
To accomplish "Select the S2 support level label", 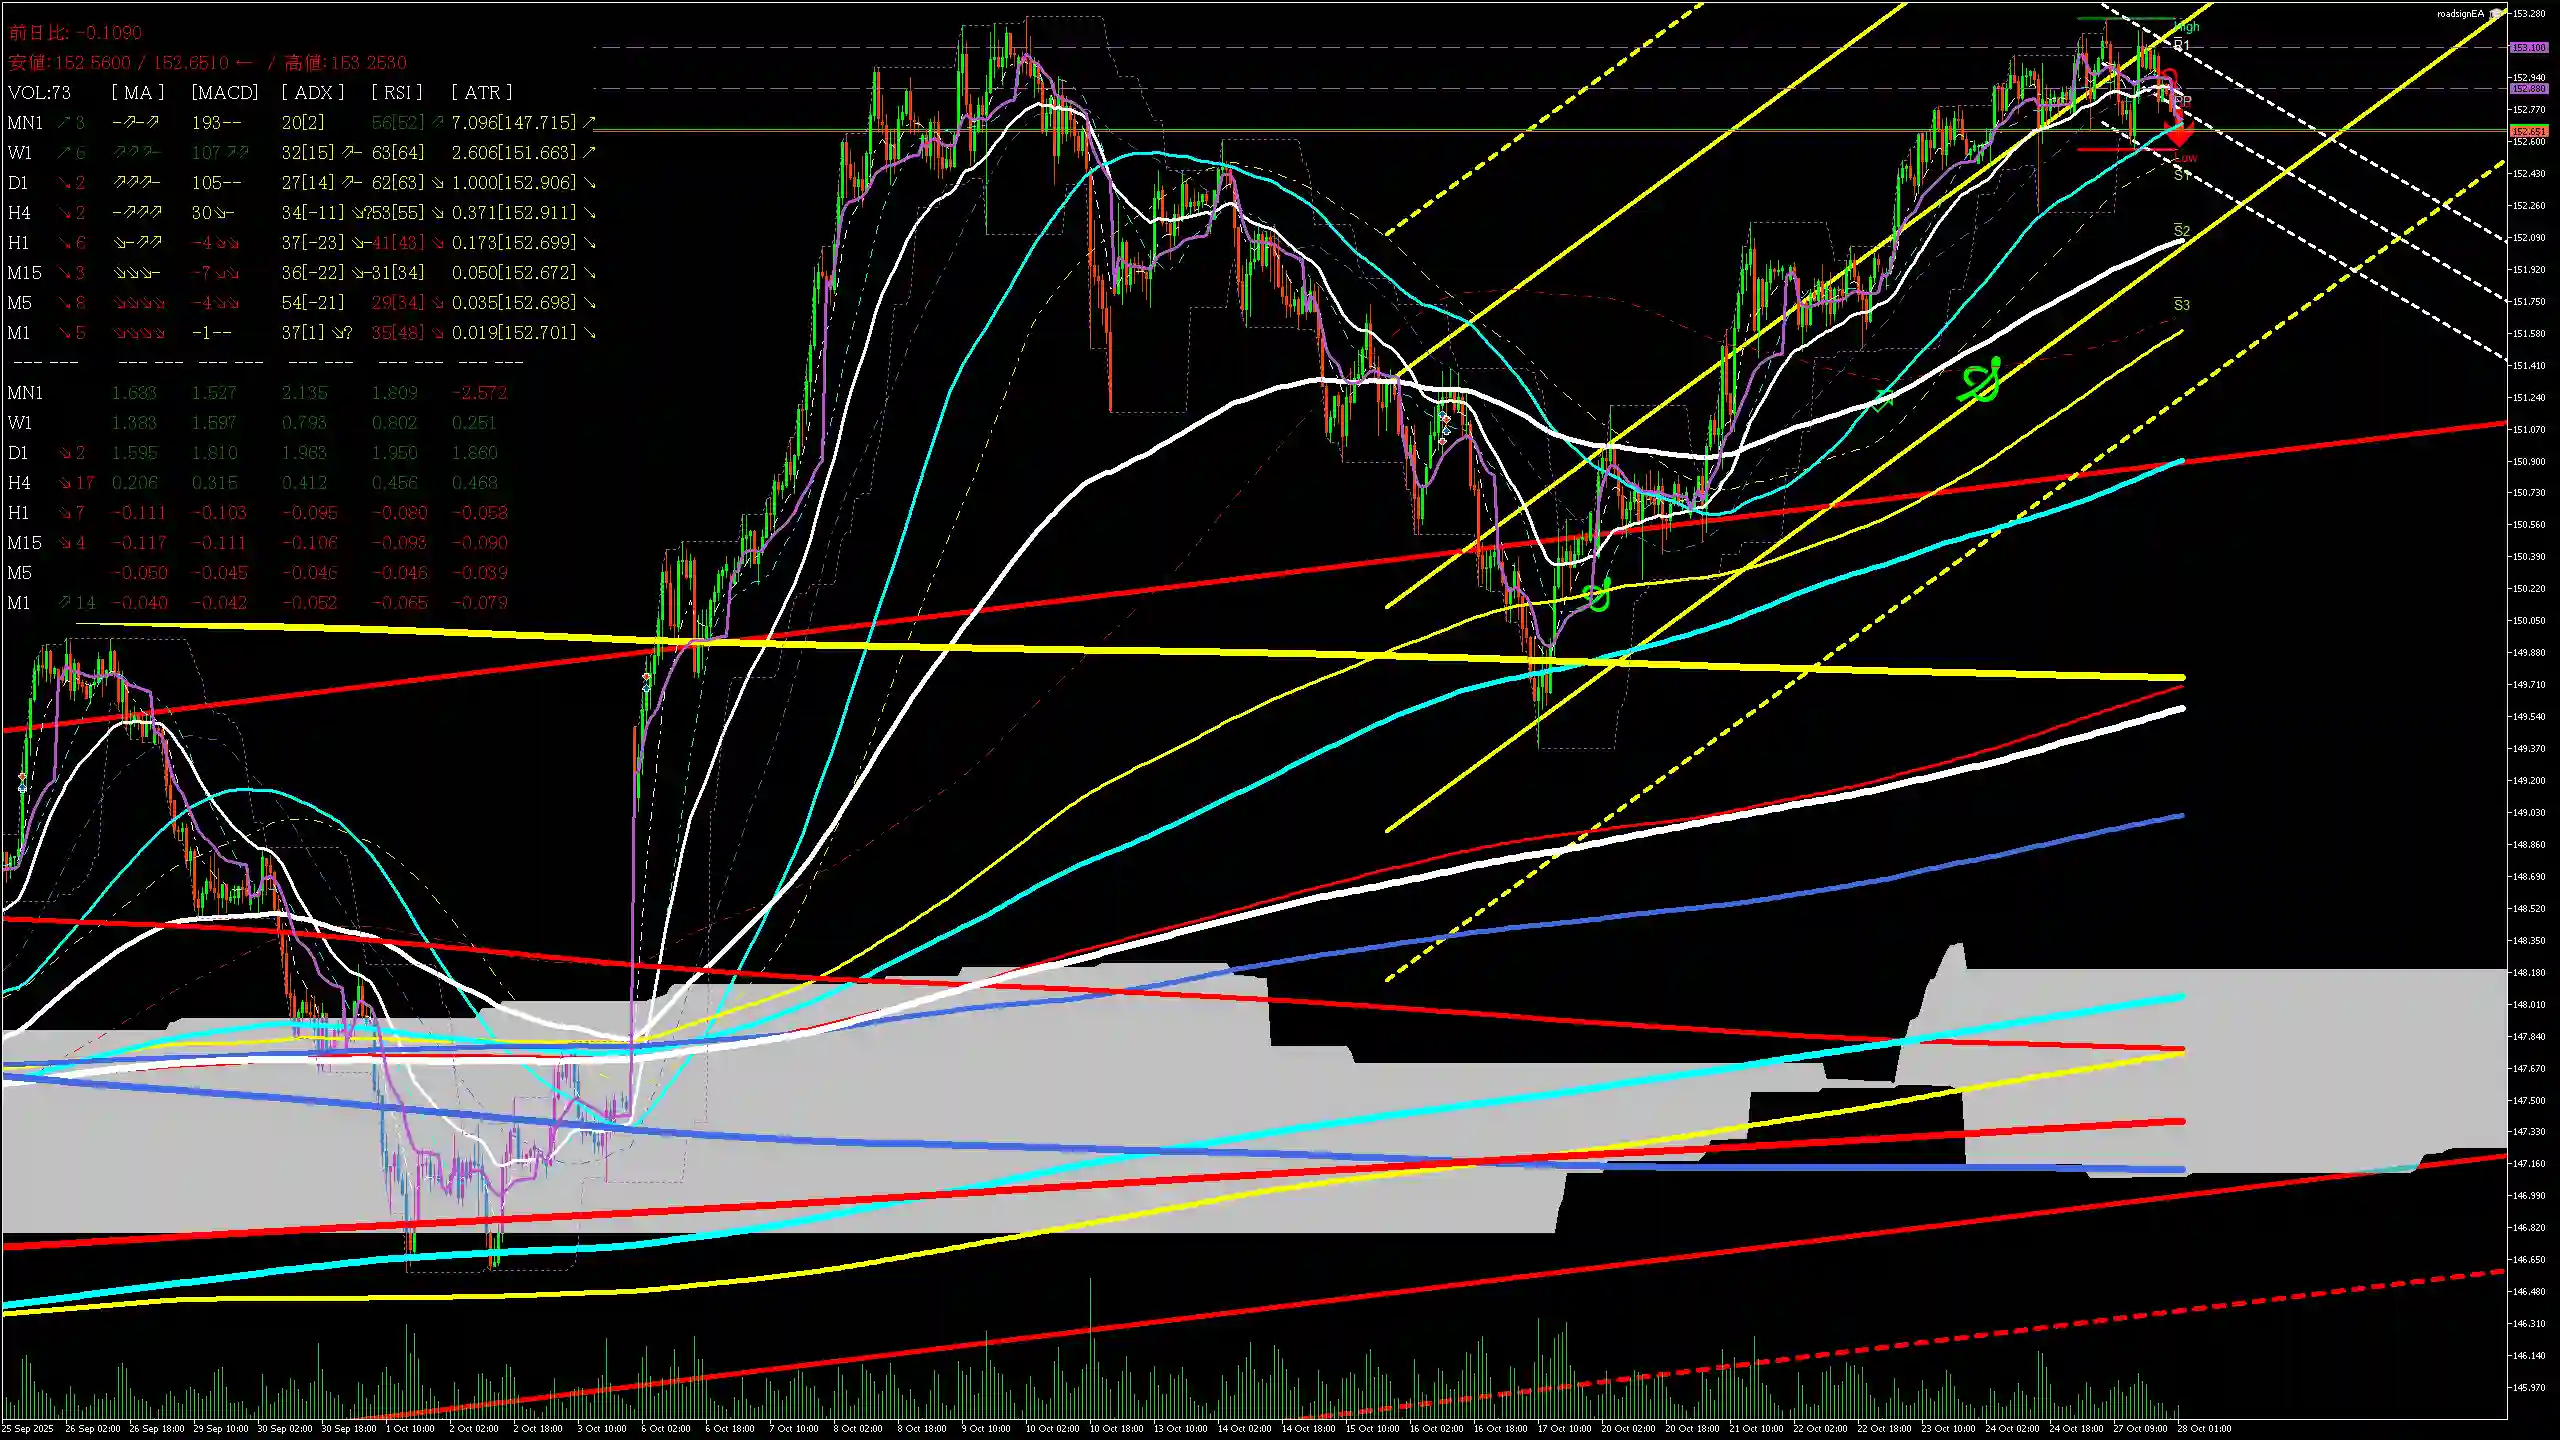I will click(2182, 231).
